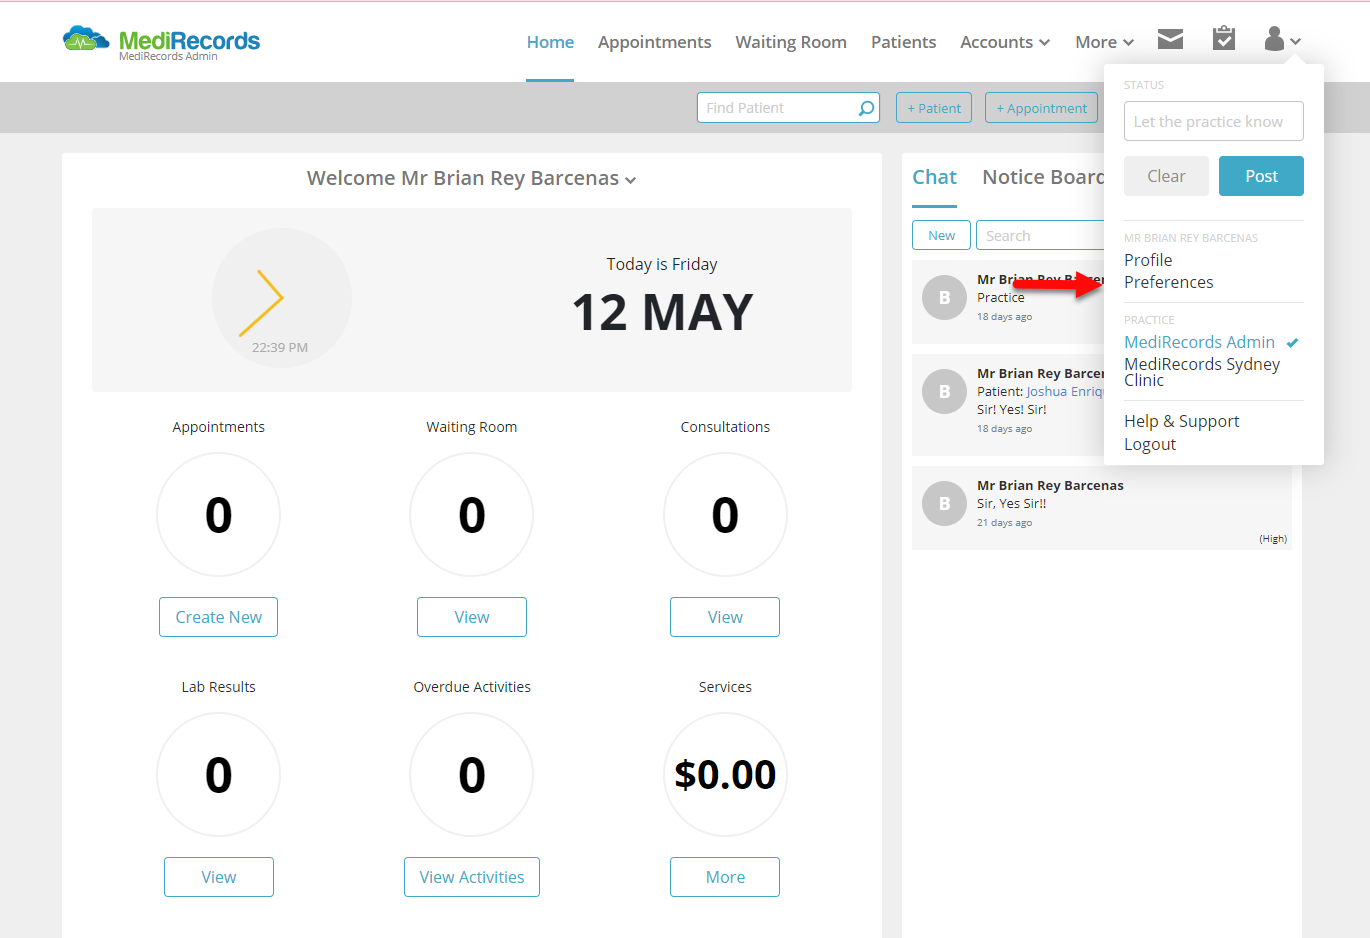The height and width of the screenshot is (938, 1370).
Task: Click the '21 days ago' timestamp
Action: (x=1004, y=523)
